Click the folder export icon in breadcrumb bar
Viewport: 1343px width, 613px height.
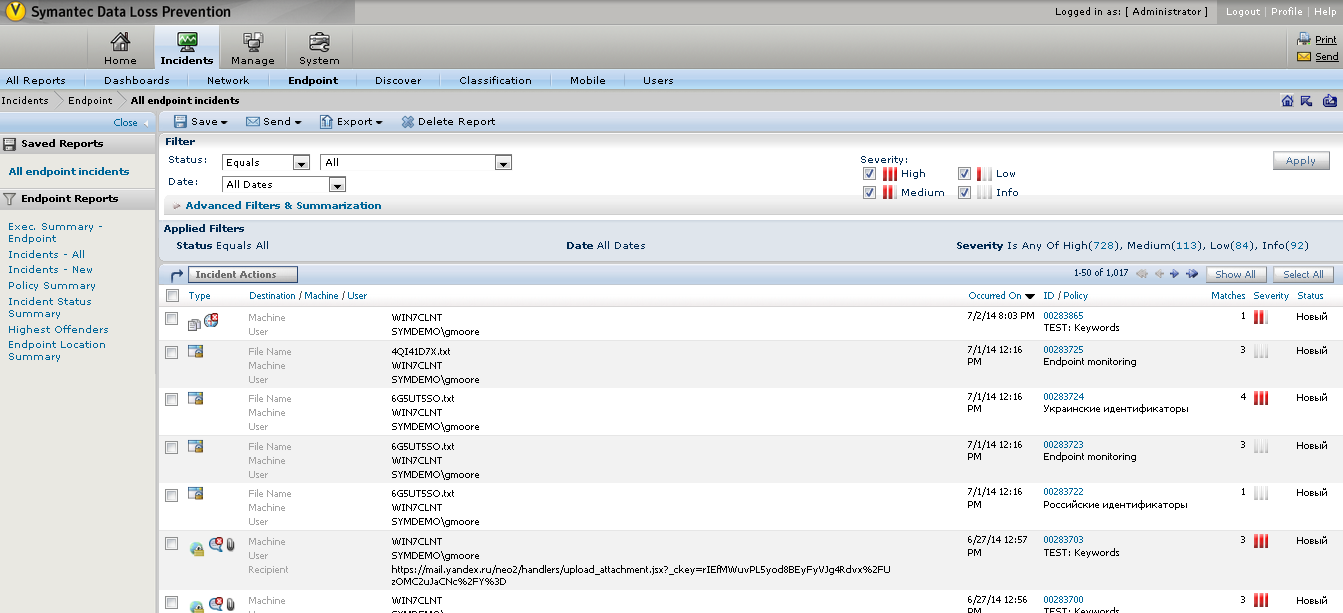[1330, 100]
